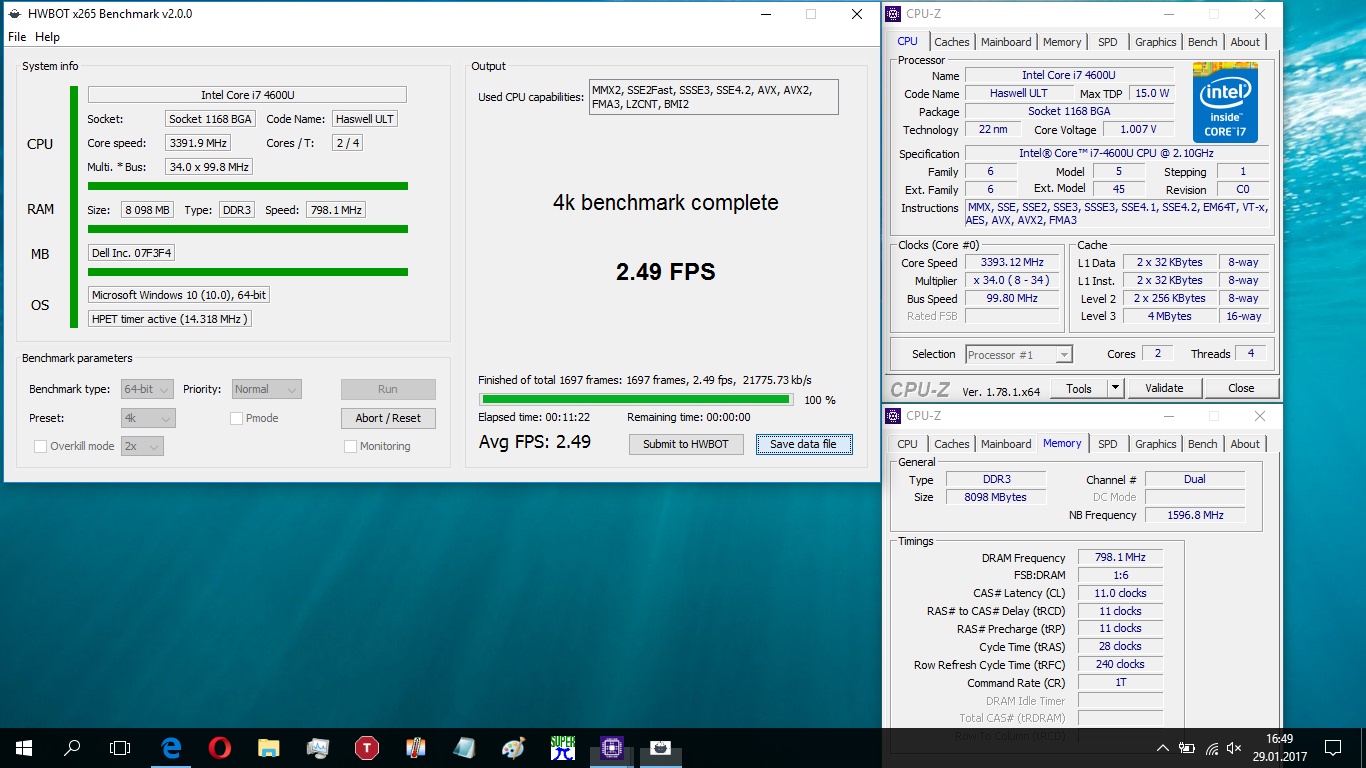Open Help menu in HWBOT x265
The width and height of the screenshot is (1366, 768).
tap(47, 37)
